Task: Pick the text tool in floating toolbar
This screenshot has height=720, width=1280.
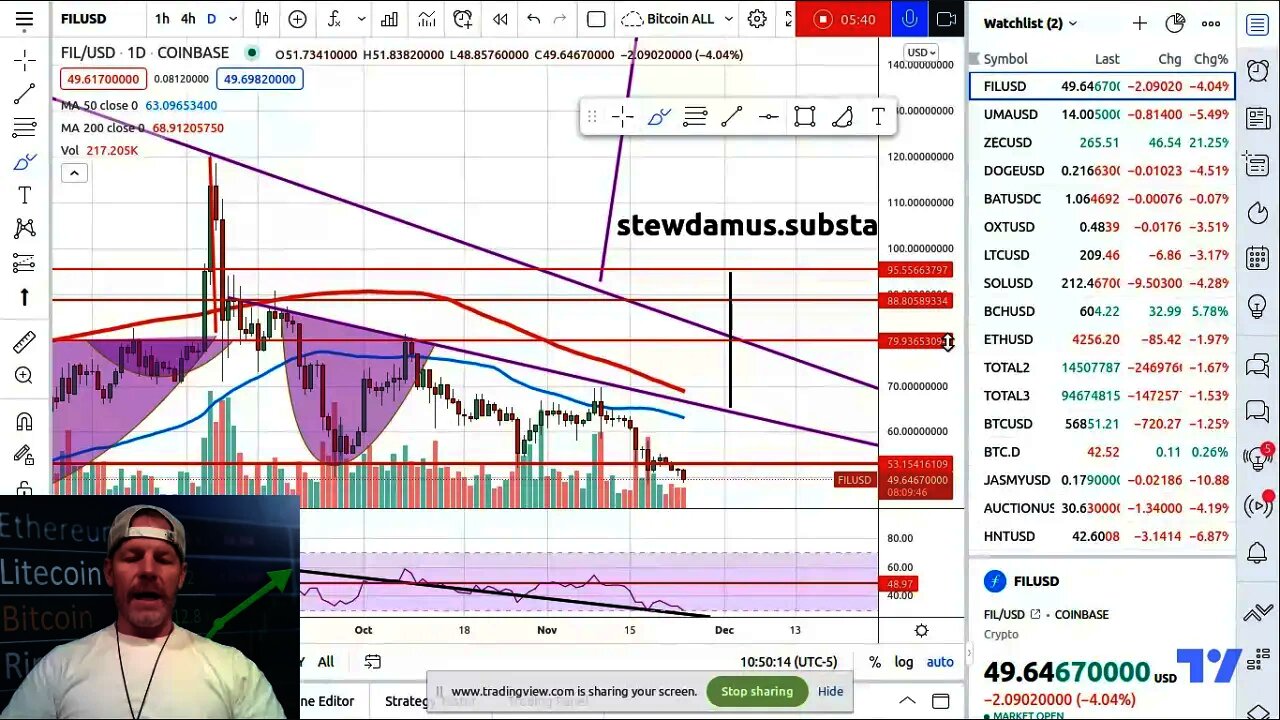Action: click(878, 117)
